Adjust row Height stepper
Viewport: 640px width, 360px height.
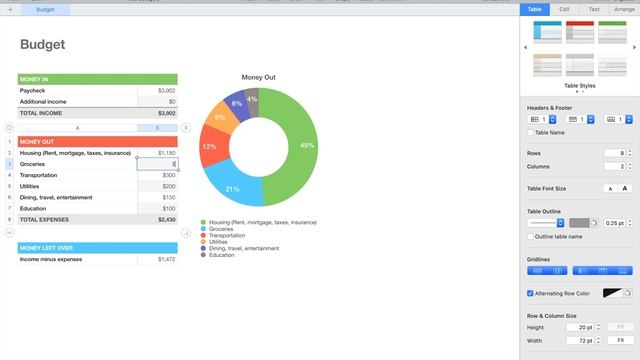(x=598, y=327)
